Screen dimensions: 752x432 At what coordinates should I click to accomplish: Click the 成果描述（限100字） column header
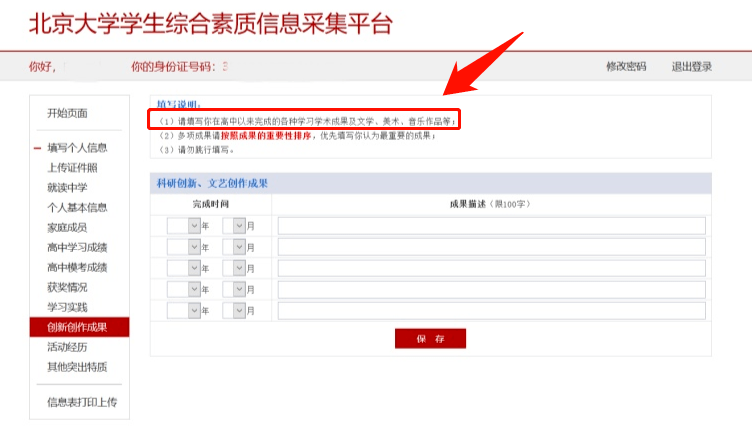[x=490, y=204]
